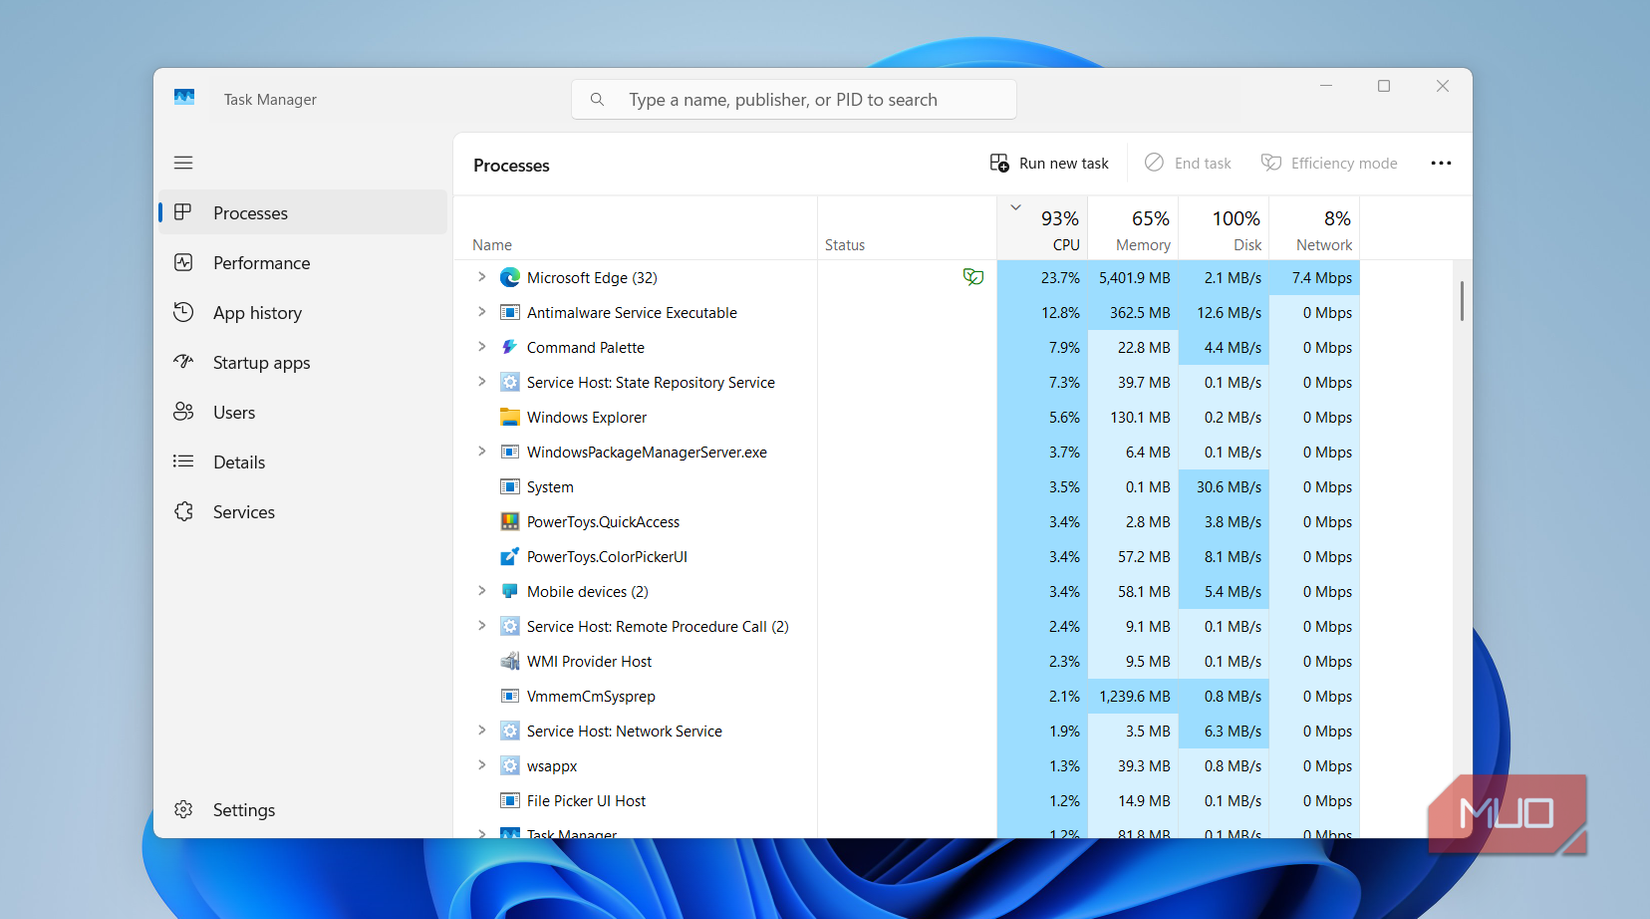Click the search box for name or PID
This screenshot has width=1650, height=919.
click(x=794, y=99)
